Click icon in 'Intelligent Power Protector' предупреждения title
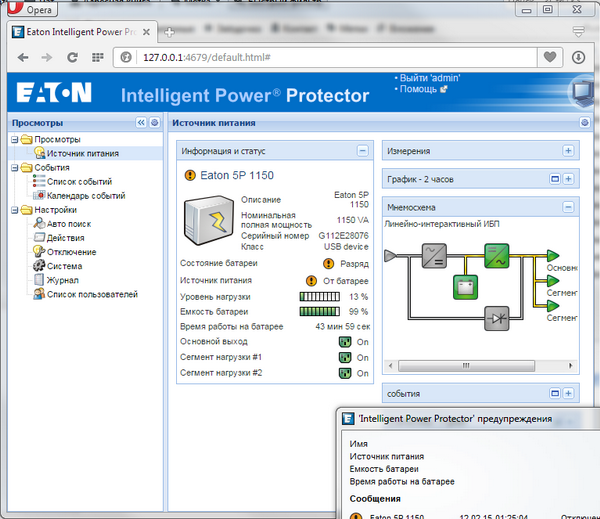600x519 pixels. tap(348, 418)
